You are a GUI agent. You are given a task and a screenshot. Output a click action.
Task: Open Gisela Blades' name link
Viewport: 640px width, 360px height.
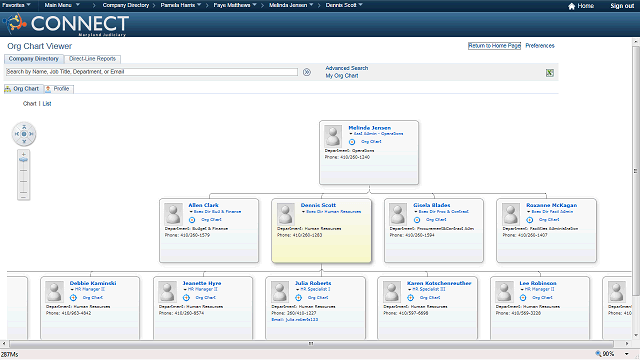coord(431,205)
